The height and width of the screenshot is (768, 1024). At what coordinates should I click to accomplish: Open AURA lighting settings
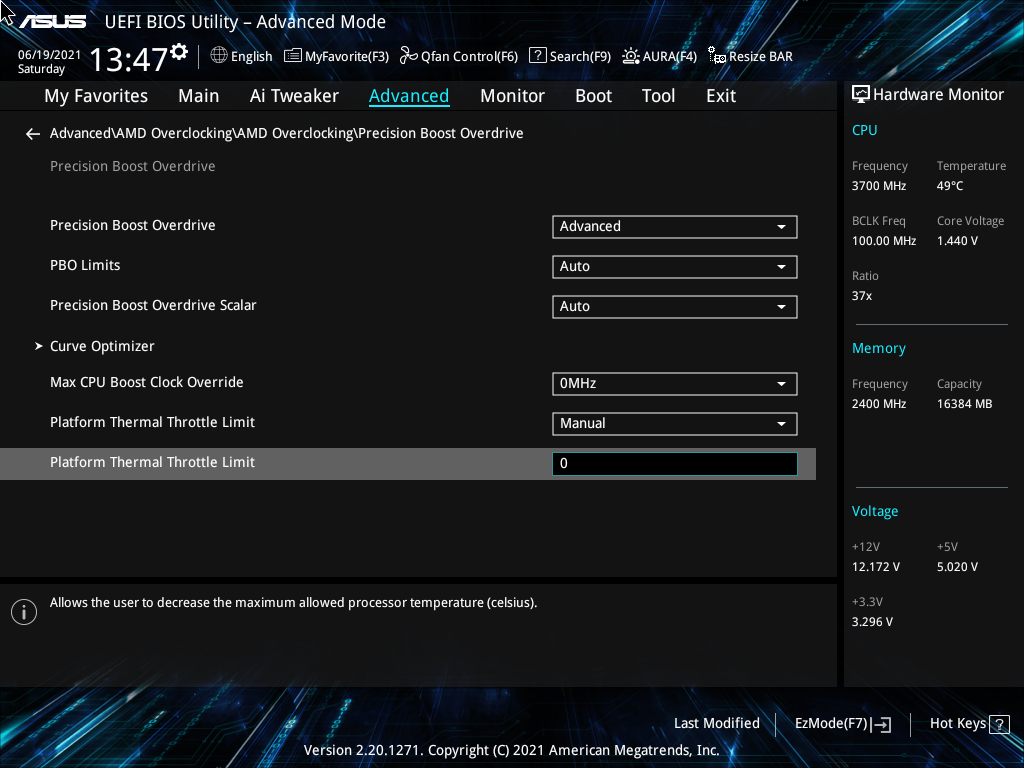point(659,56)
